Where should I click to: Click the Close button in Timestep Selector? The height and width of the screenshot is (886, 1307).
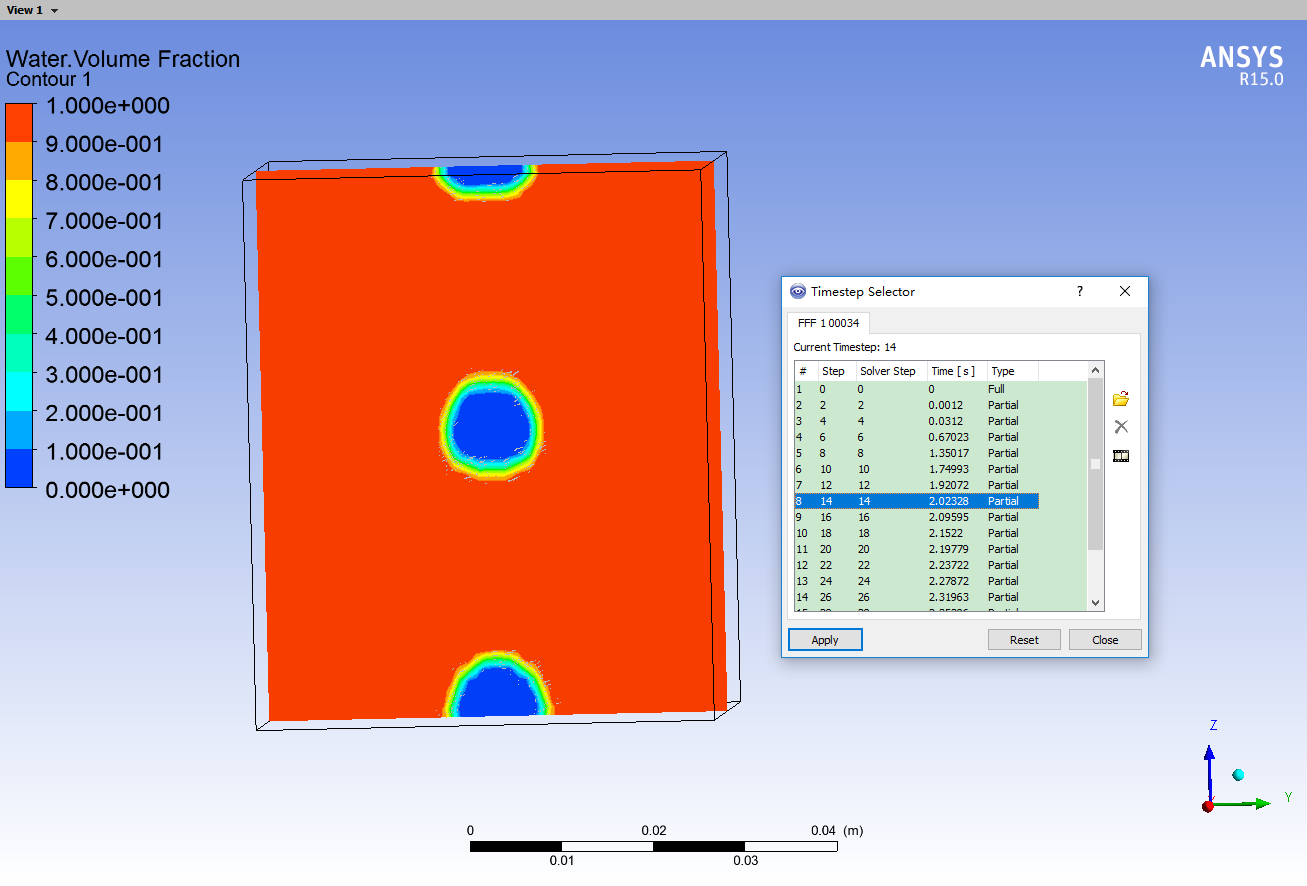pos(1105,640)
